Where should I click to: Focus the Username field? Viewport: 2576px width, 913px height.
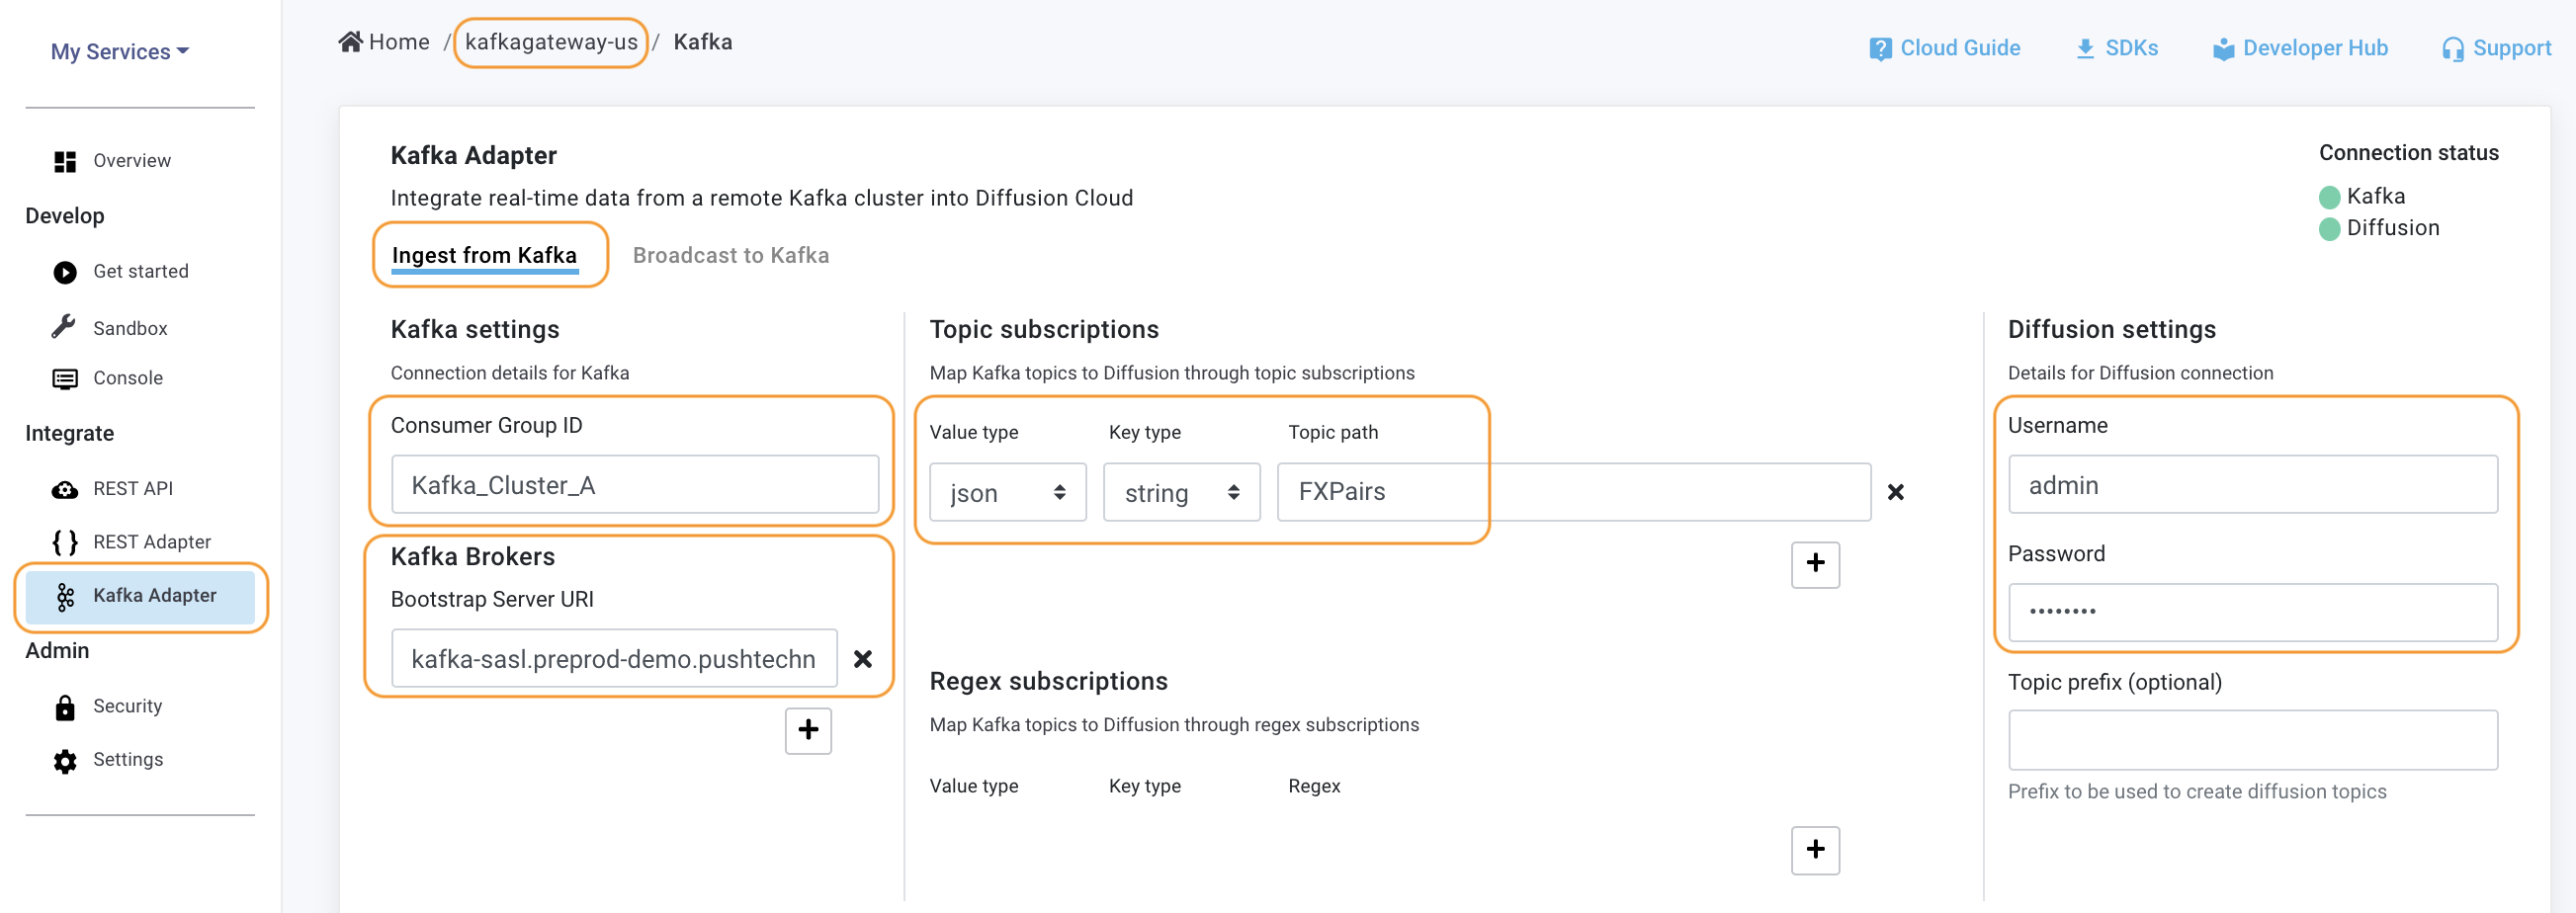point(2252,485)
